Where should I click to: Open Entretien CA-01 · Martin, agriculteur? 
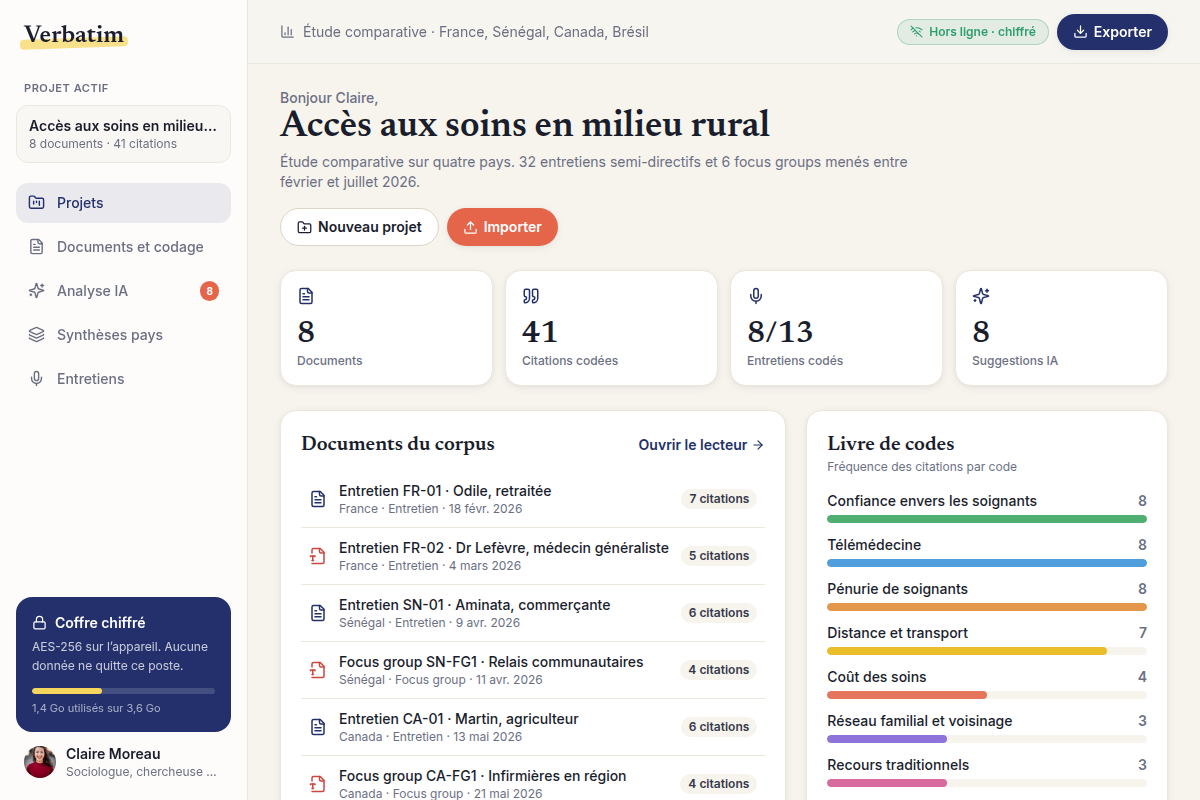click(x=533, y=727)
